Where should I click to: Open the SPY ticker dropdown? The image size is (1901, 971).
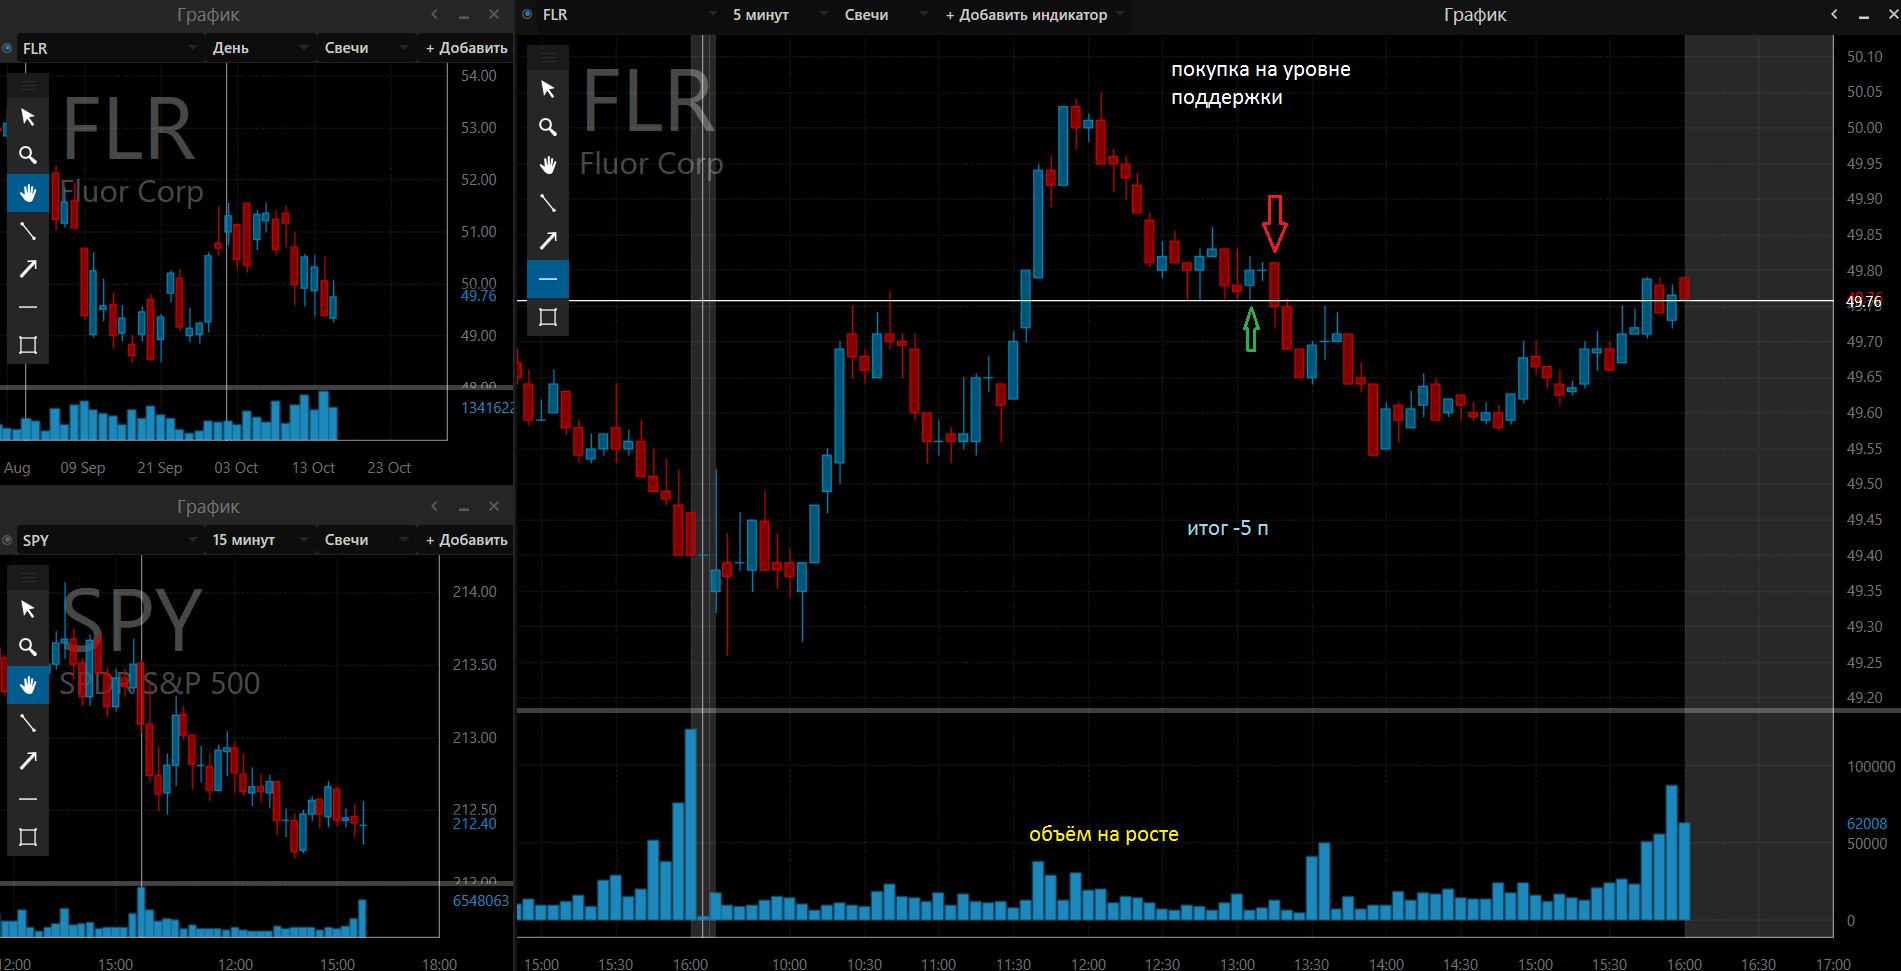coord(110,540)
